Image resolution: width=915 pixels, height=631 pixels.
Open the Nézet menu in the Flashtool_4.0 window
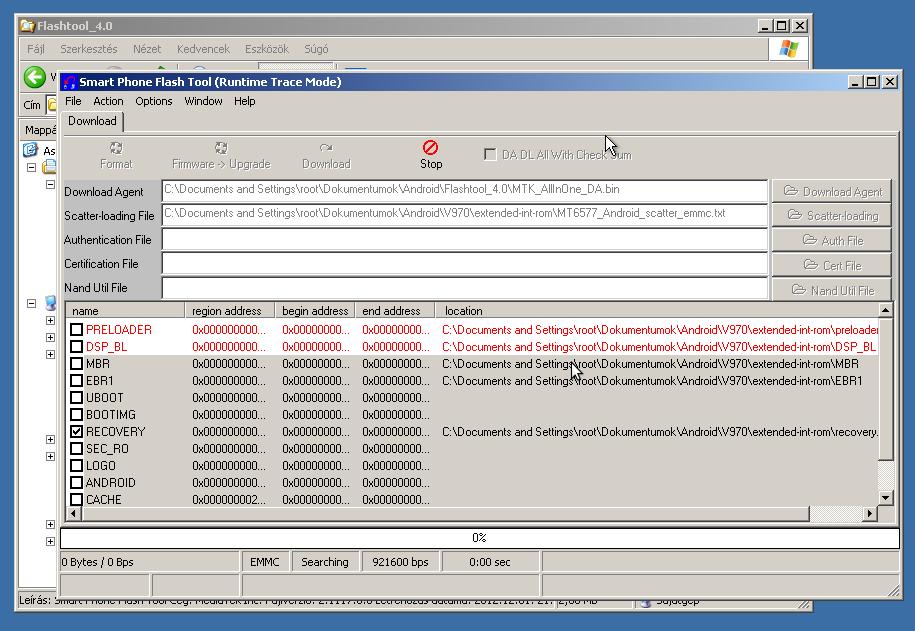coord(146,49)
